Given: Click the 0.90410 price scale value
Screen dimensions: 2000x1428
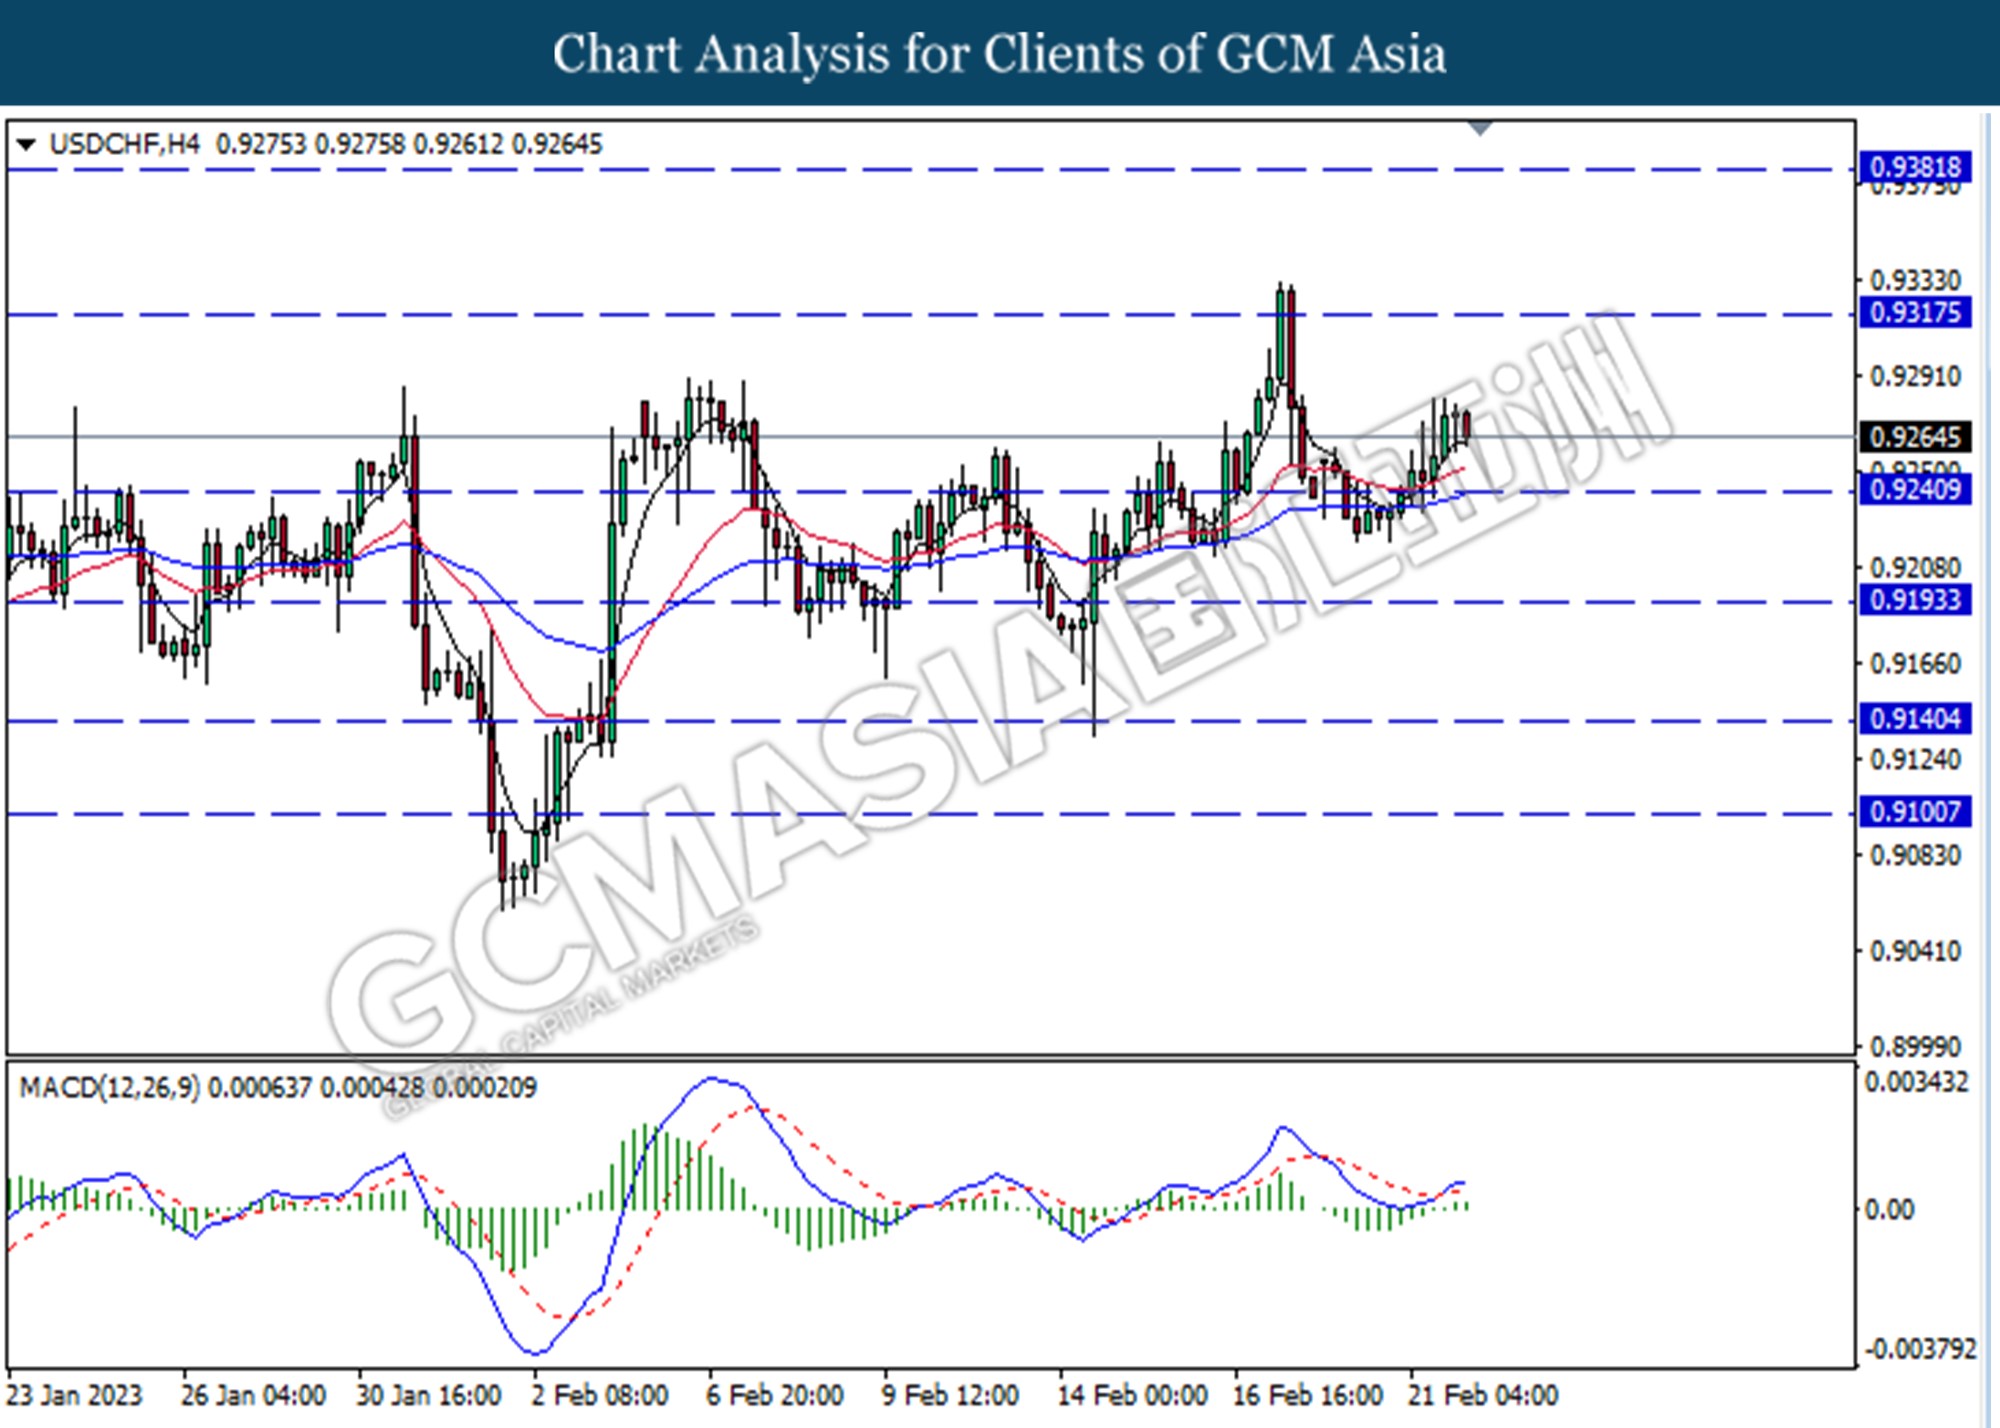Looking at the screenshot, I should [x=1915, y=950].
